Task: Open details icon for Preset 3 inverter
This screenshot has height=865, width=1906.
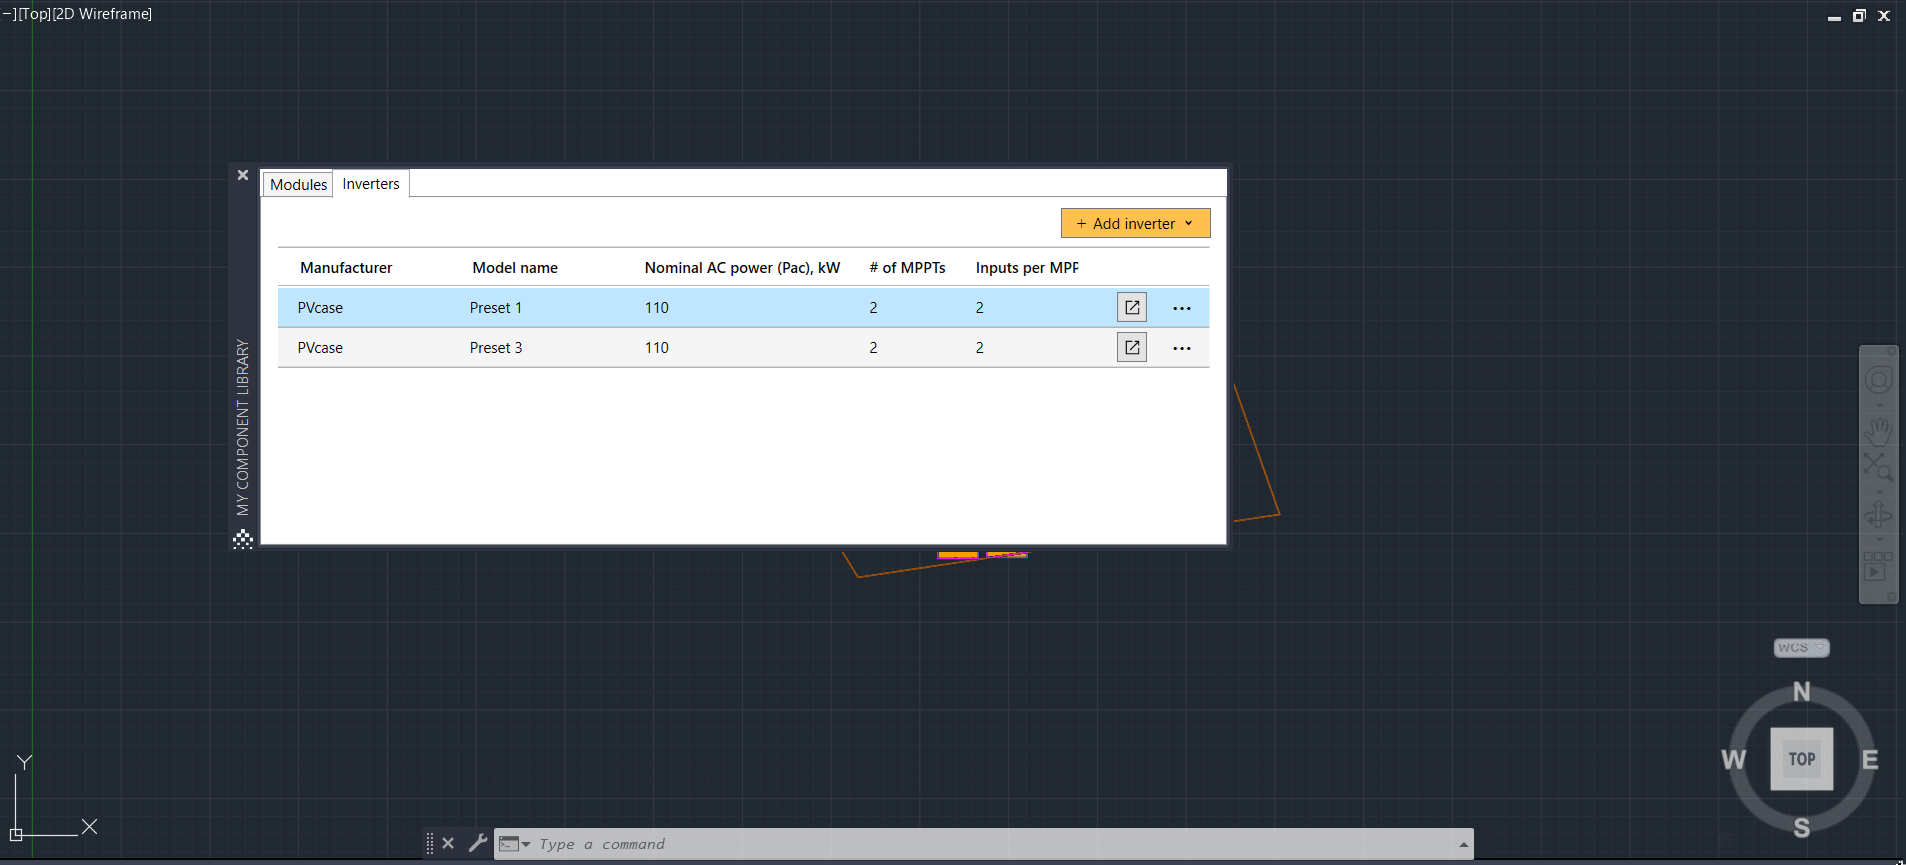Action: (1132, 347)
